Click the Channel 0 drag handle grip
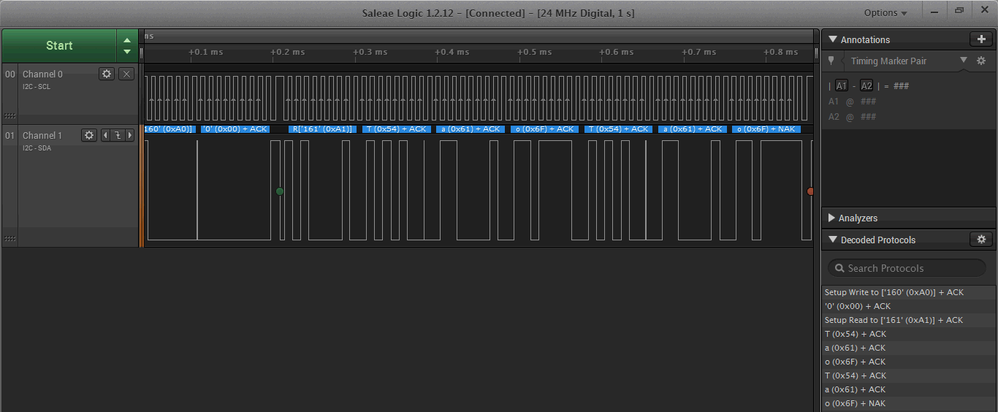998x412 pixels. (10, 116)
